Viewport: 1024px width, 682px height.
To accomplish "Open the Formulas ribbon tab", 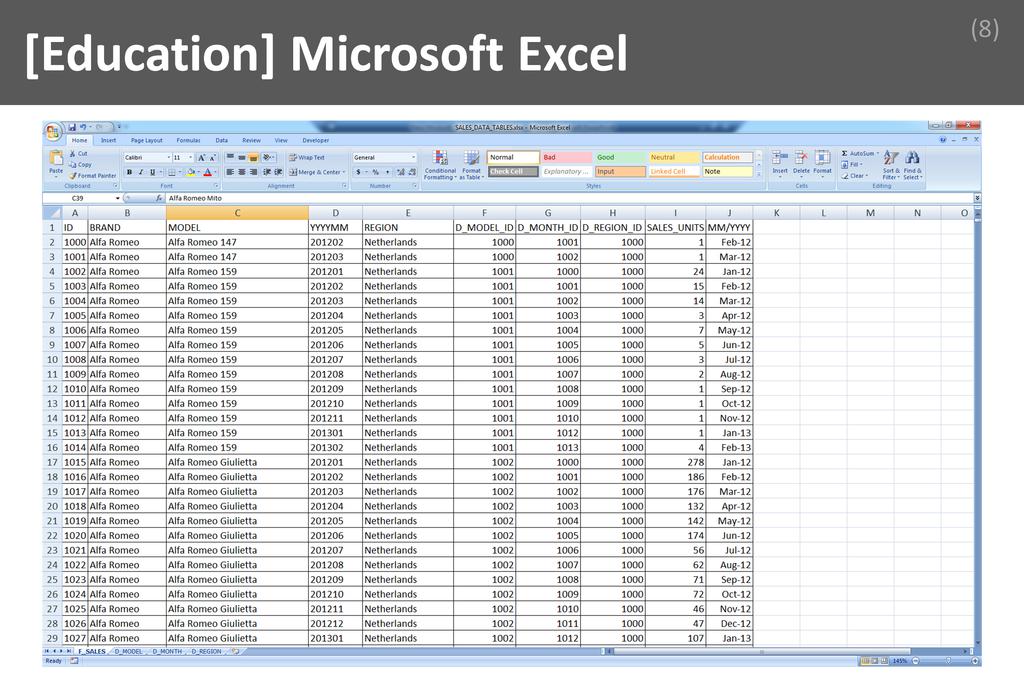I will (188, 140).
